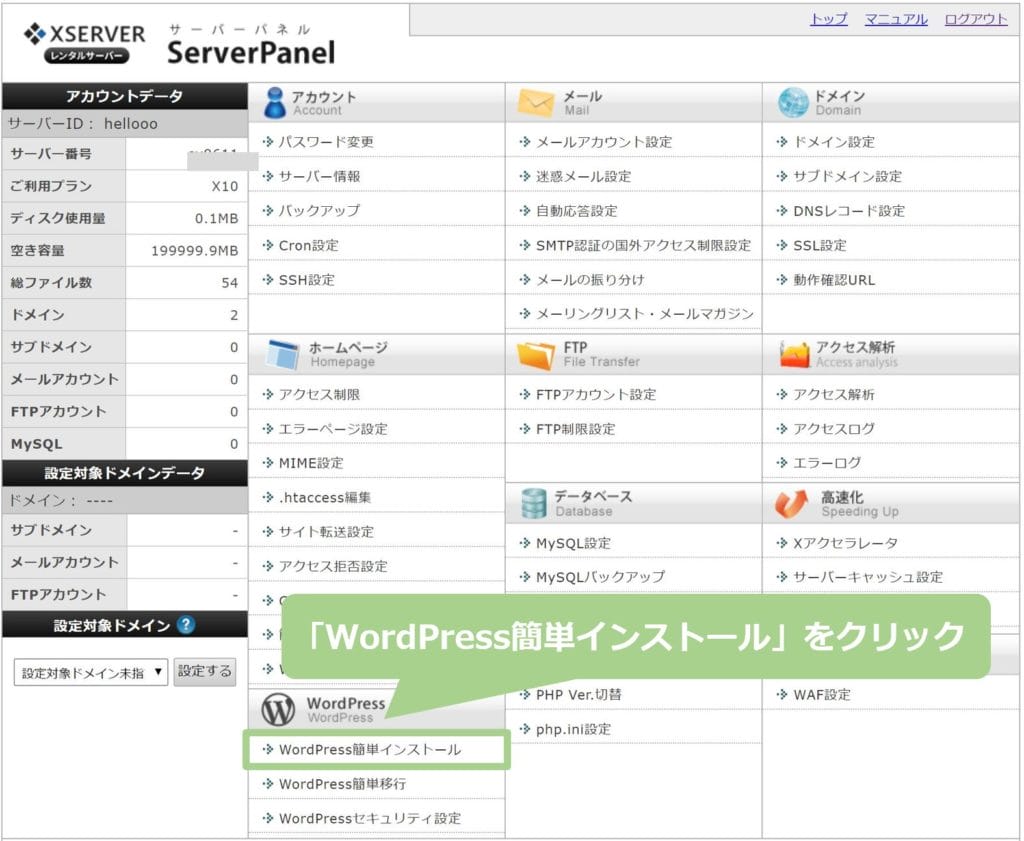Open the target domain dropdown
Image resolution: width=1024 pixels, height=841 pixels.
coord(91,672)
